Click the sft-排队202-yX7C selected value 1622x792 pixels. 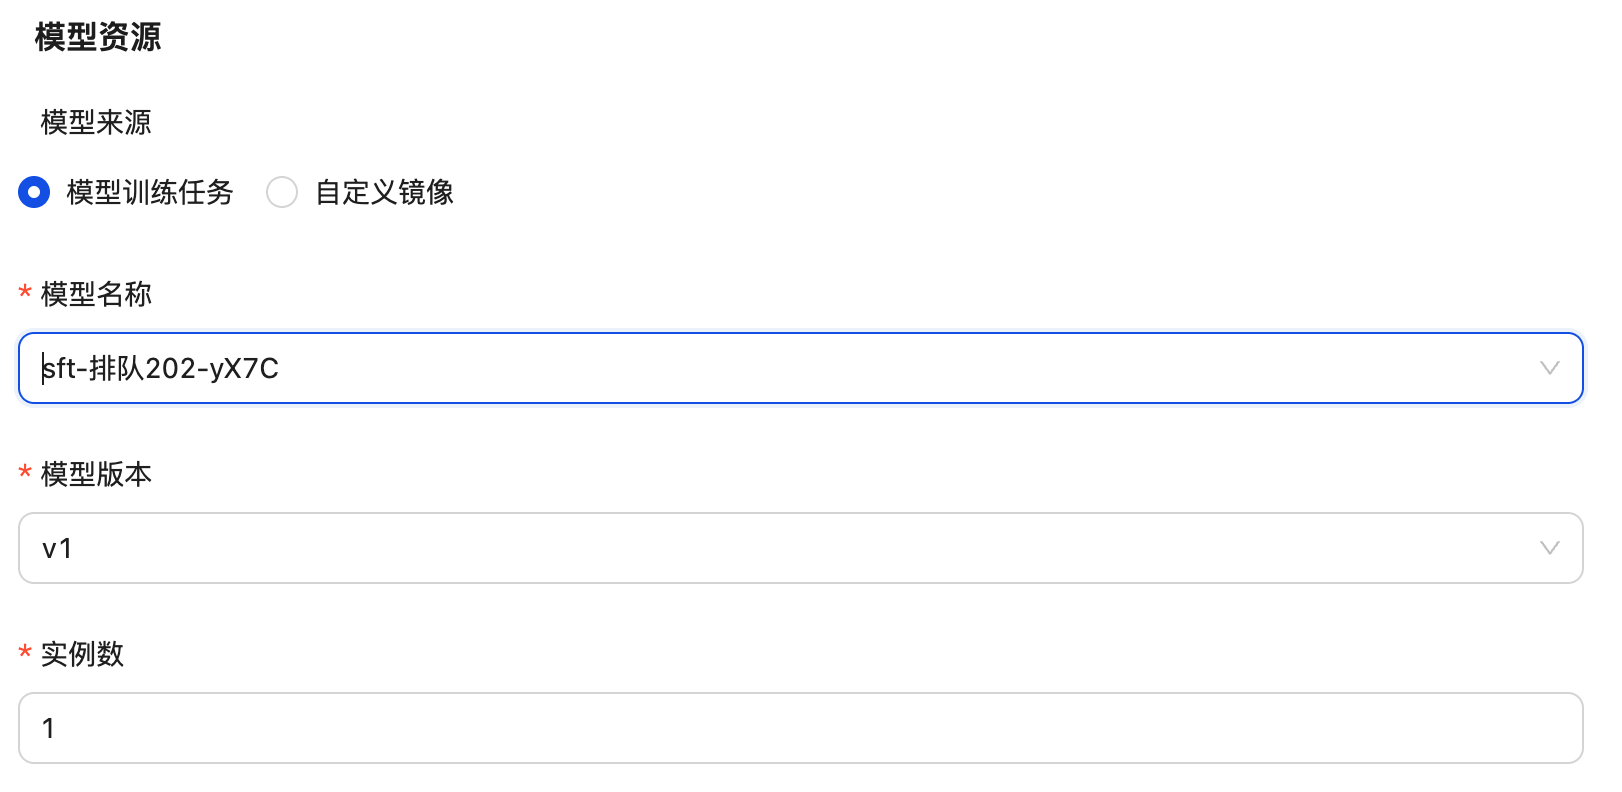pos(161,369)
